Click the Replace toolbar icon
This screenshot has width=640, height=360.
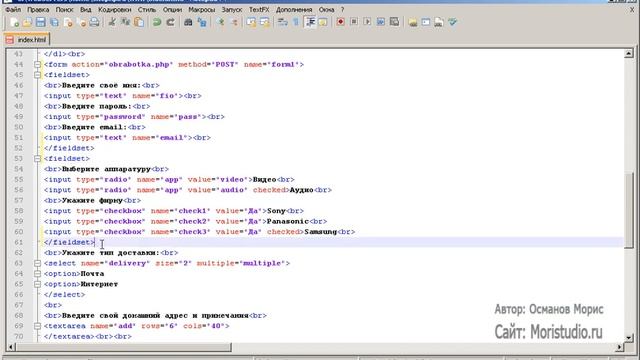202,22
